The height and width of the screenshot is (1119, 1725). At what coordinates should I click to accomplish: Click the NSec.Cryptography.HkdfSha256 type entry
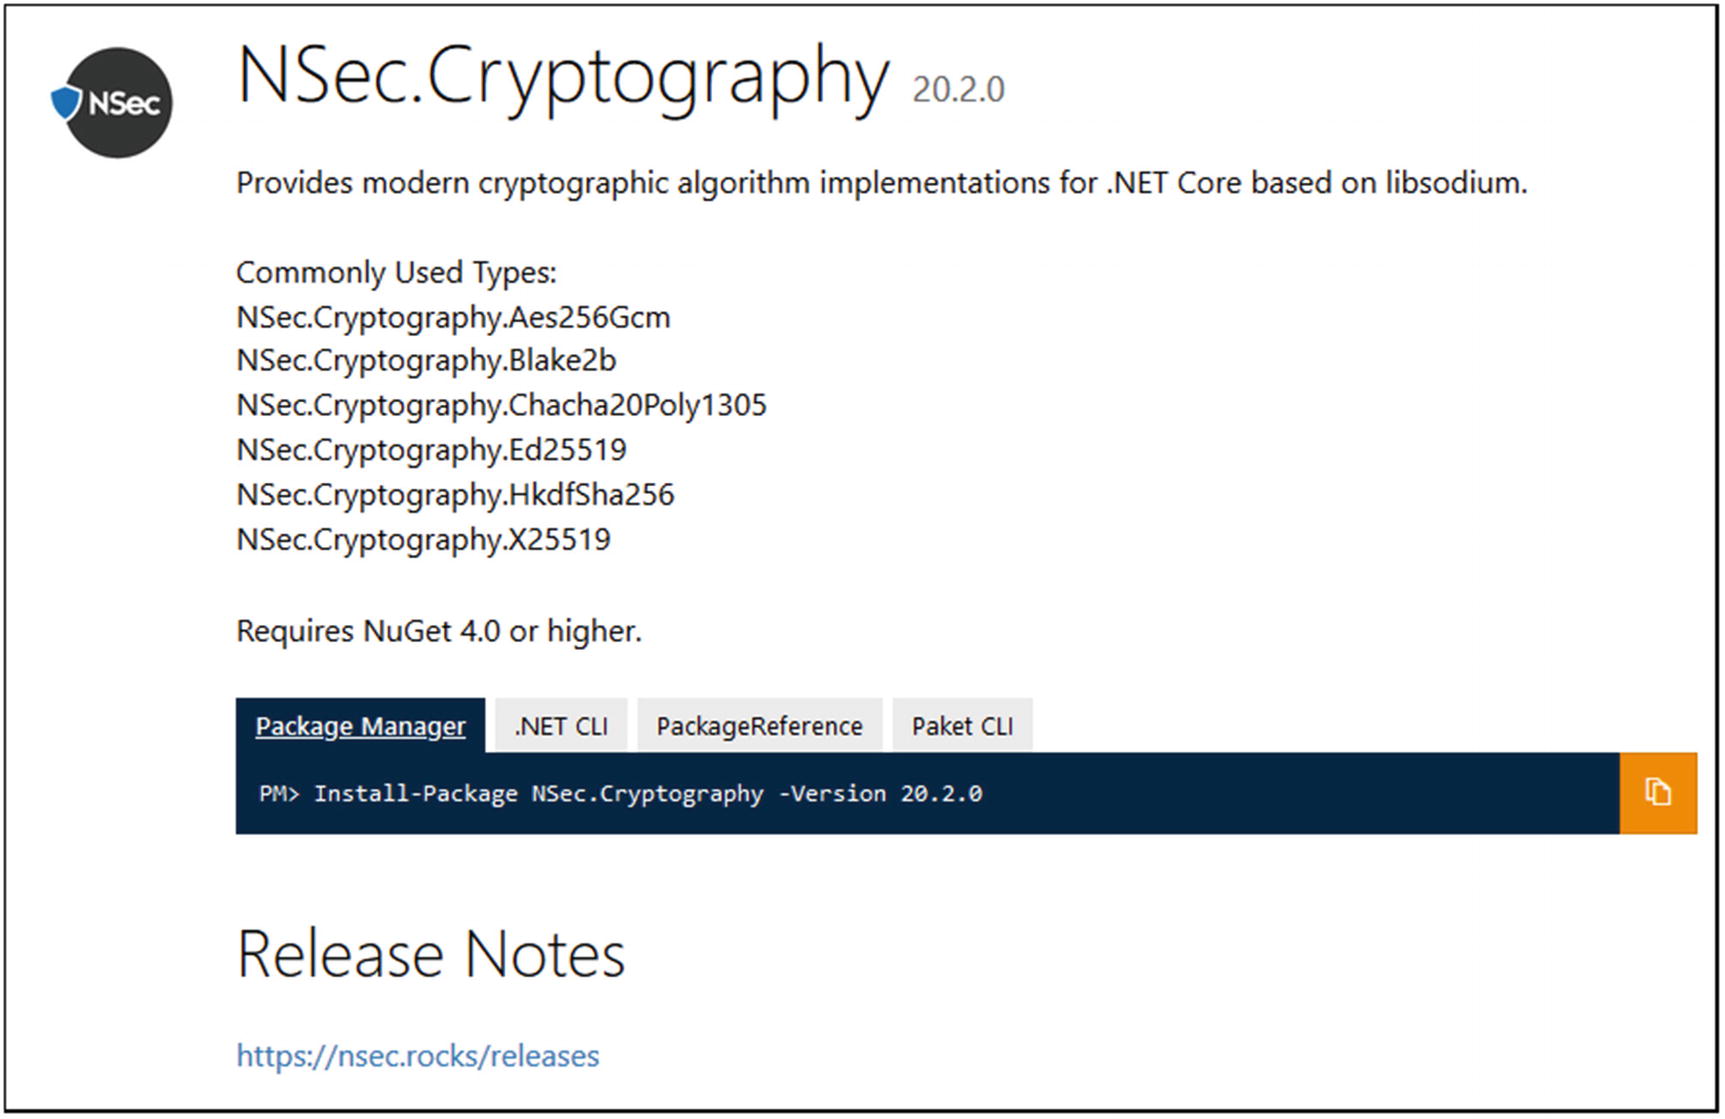(x=455, y=495)
